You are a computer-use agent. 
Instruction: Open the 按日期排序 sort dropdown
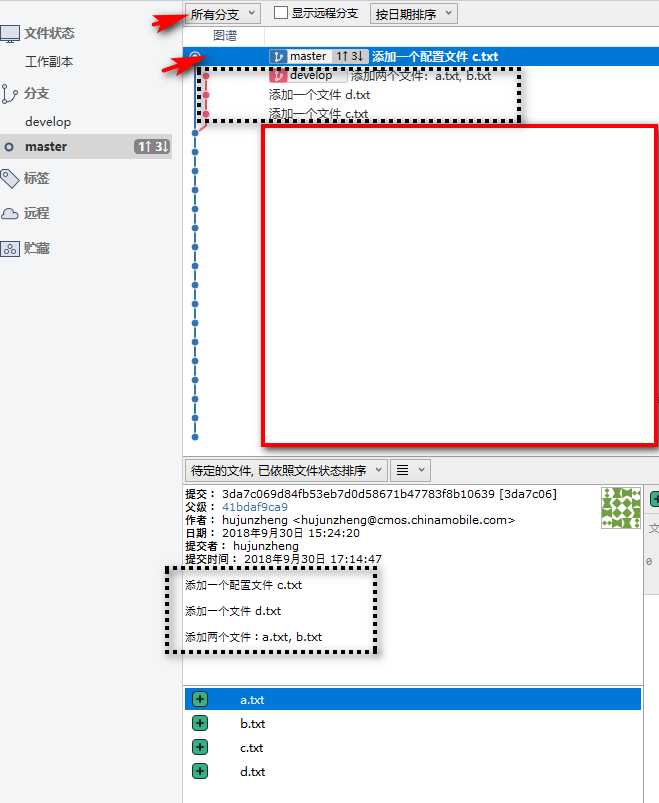click(414, 14)
